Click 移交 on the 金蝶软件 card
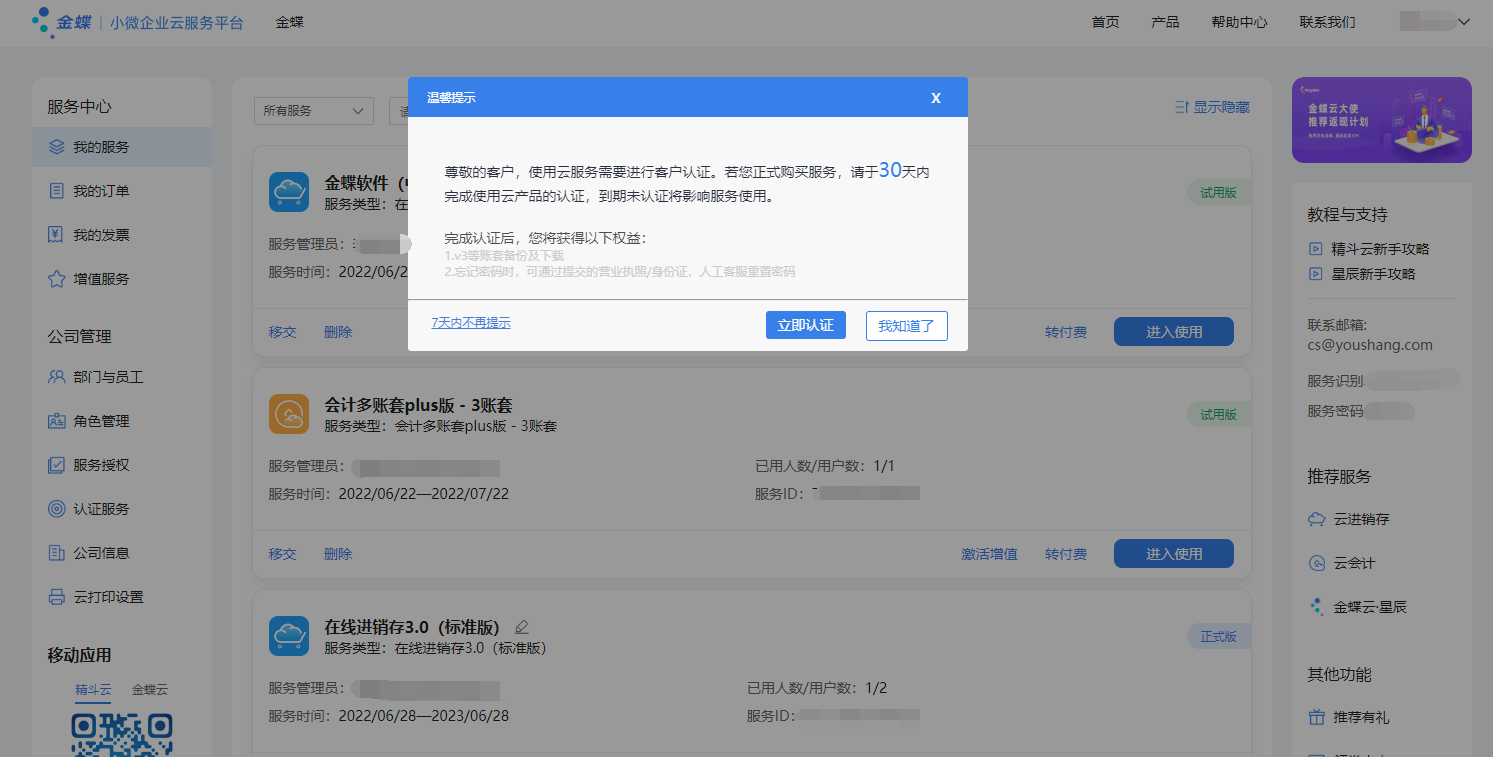Screen dimensions: 1493x757 click(283, 332)
